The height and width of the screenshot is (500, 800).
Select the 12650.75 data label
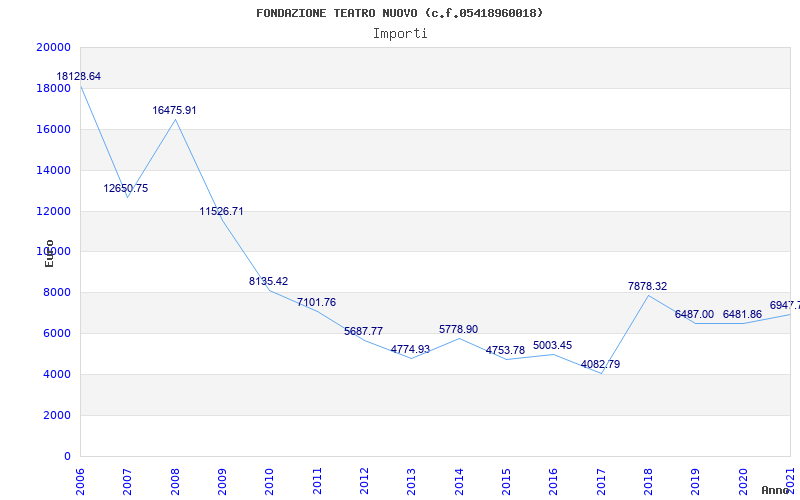point(126,188)
